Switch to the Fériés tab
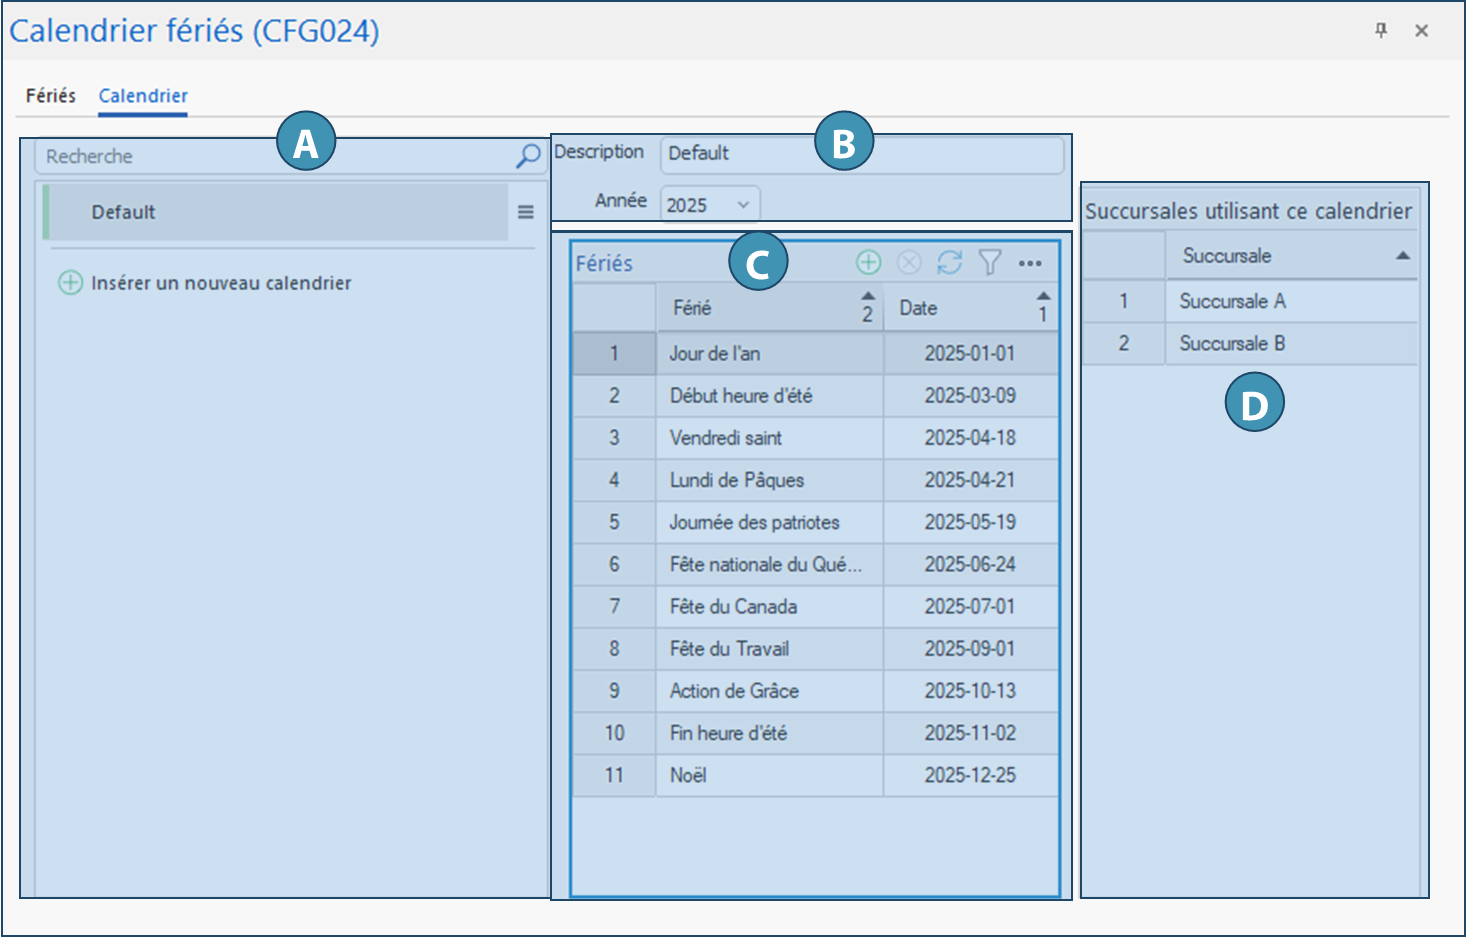This screenshot has width=1467, height=938. [x=51, y=96]
